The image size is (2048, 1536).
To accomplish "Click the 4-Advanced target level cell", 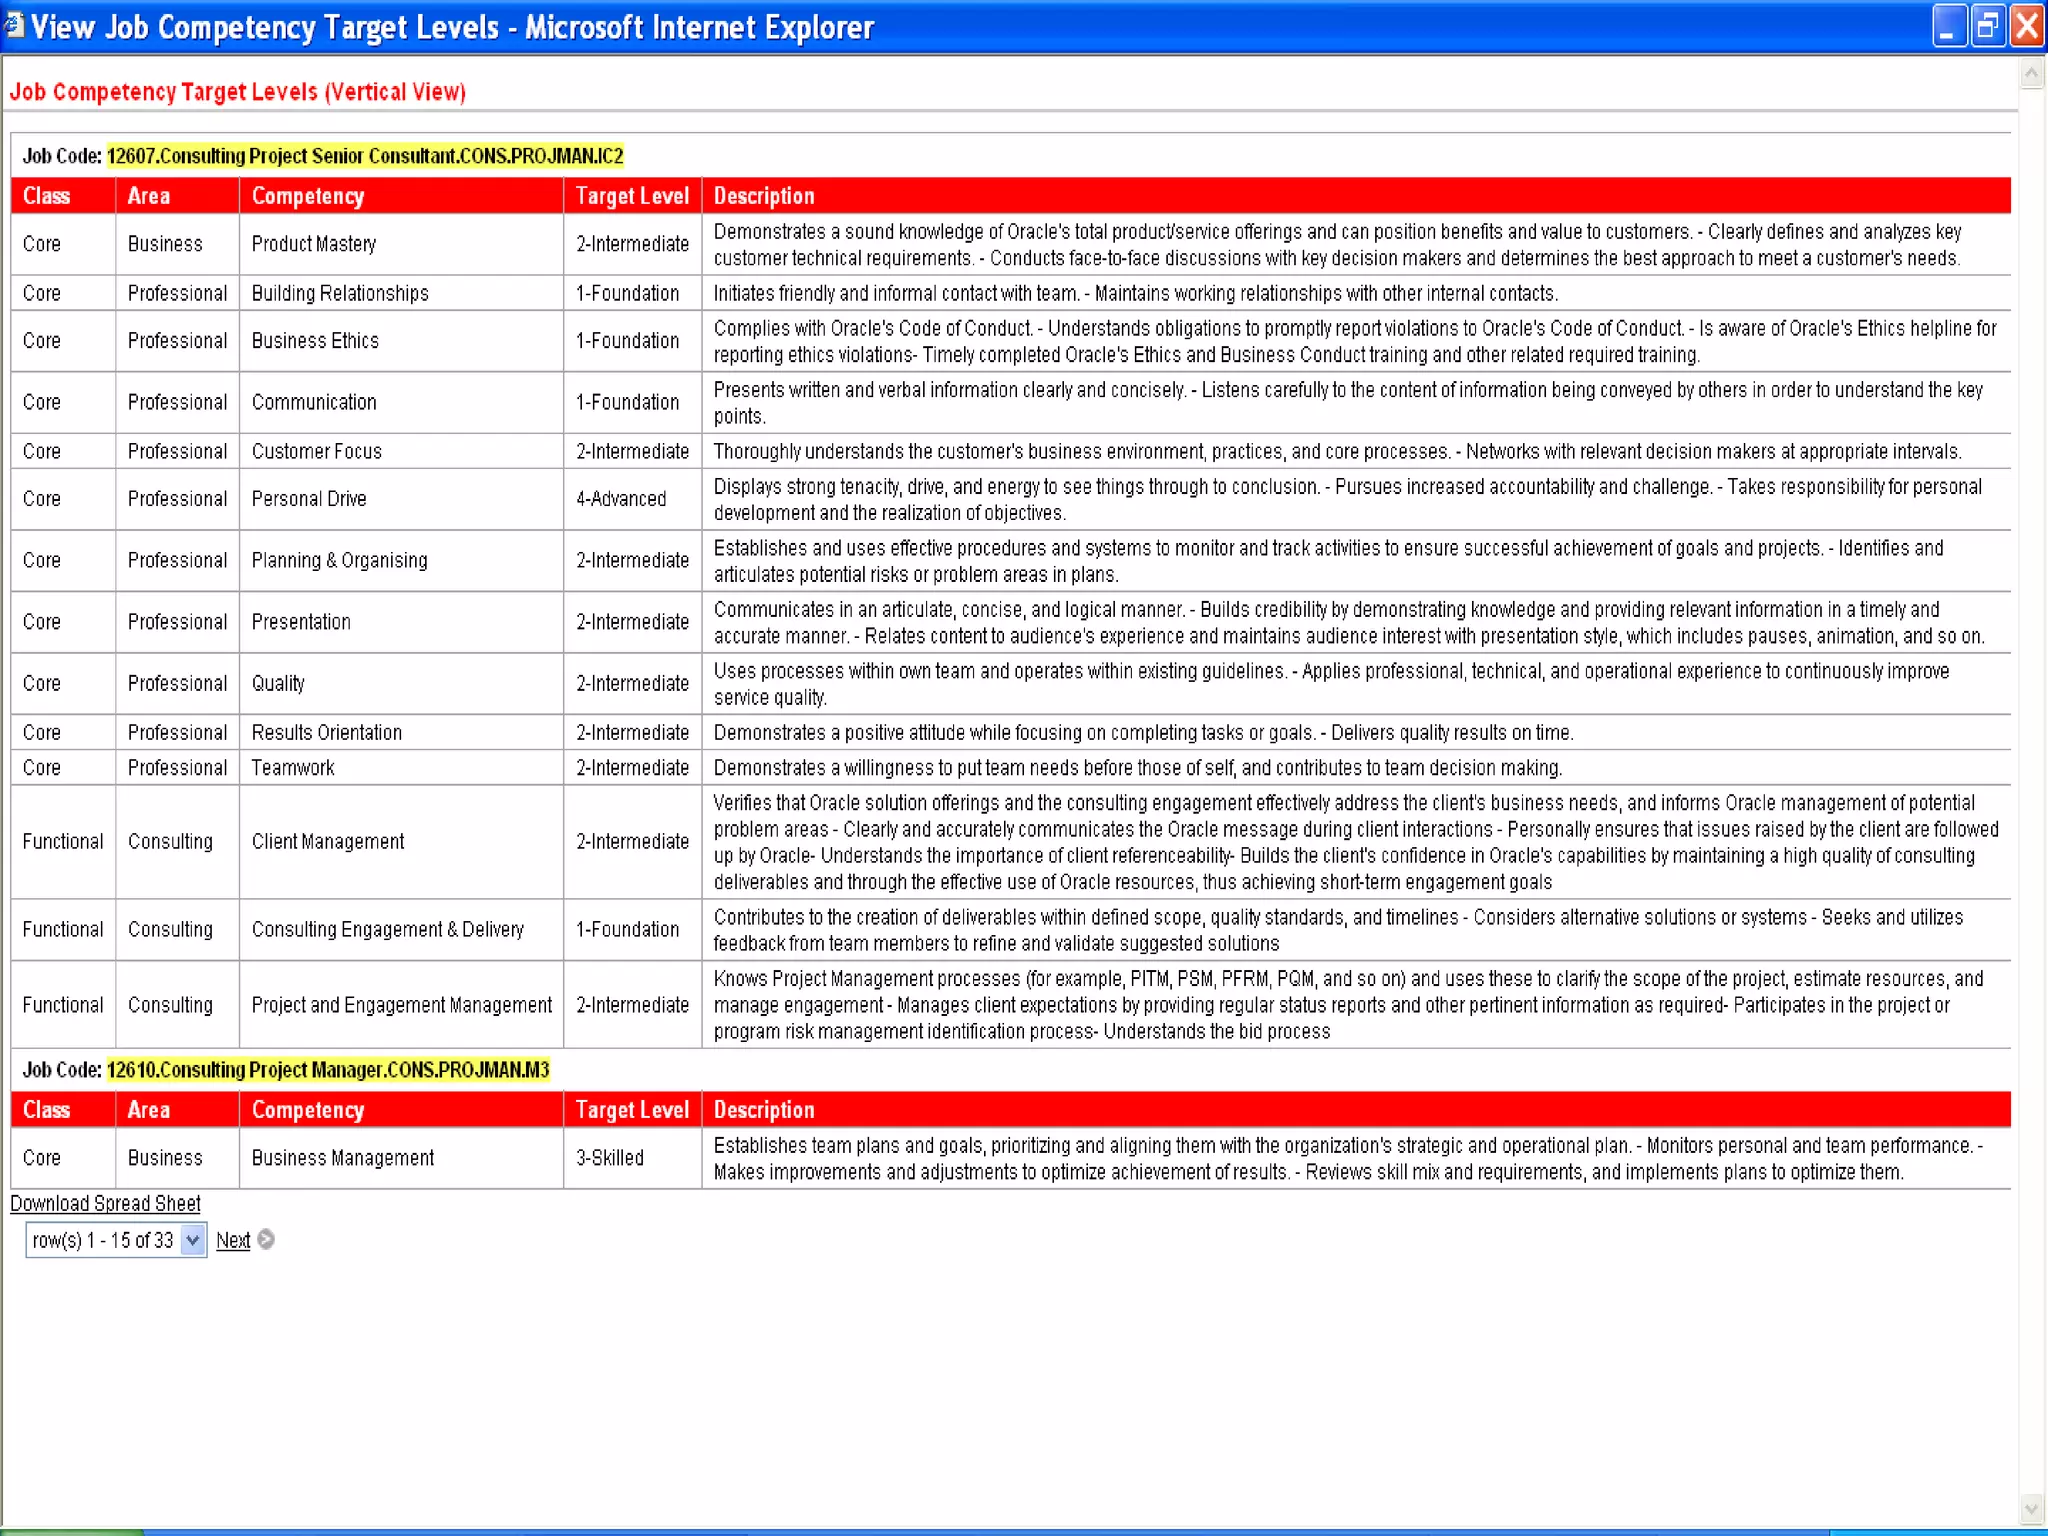I will [621, 499].
